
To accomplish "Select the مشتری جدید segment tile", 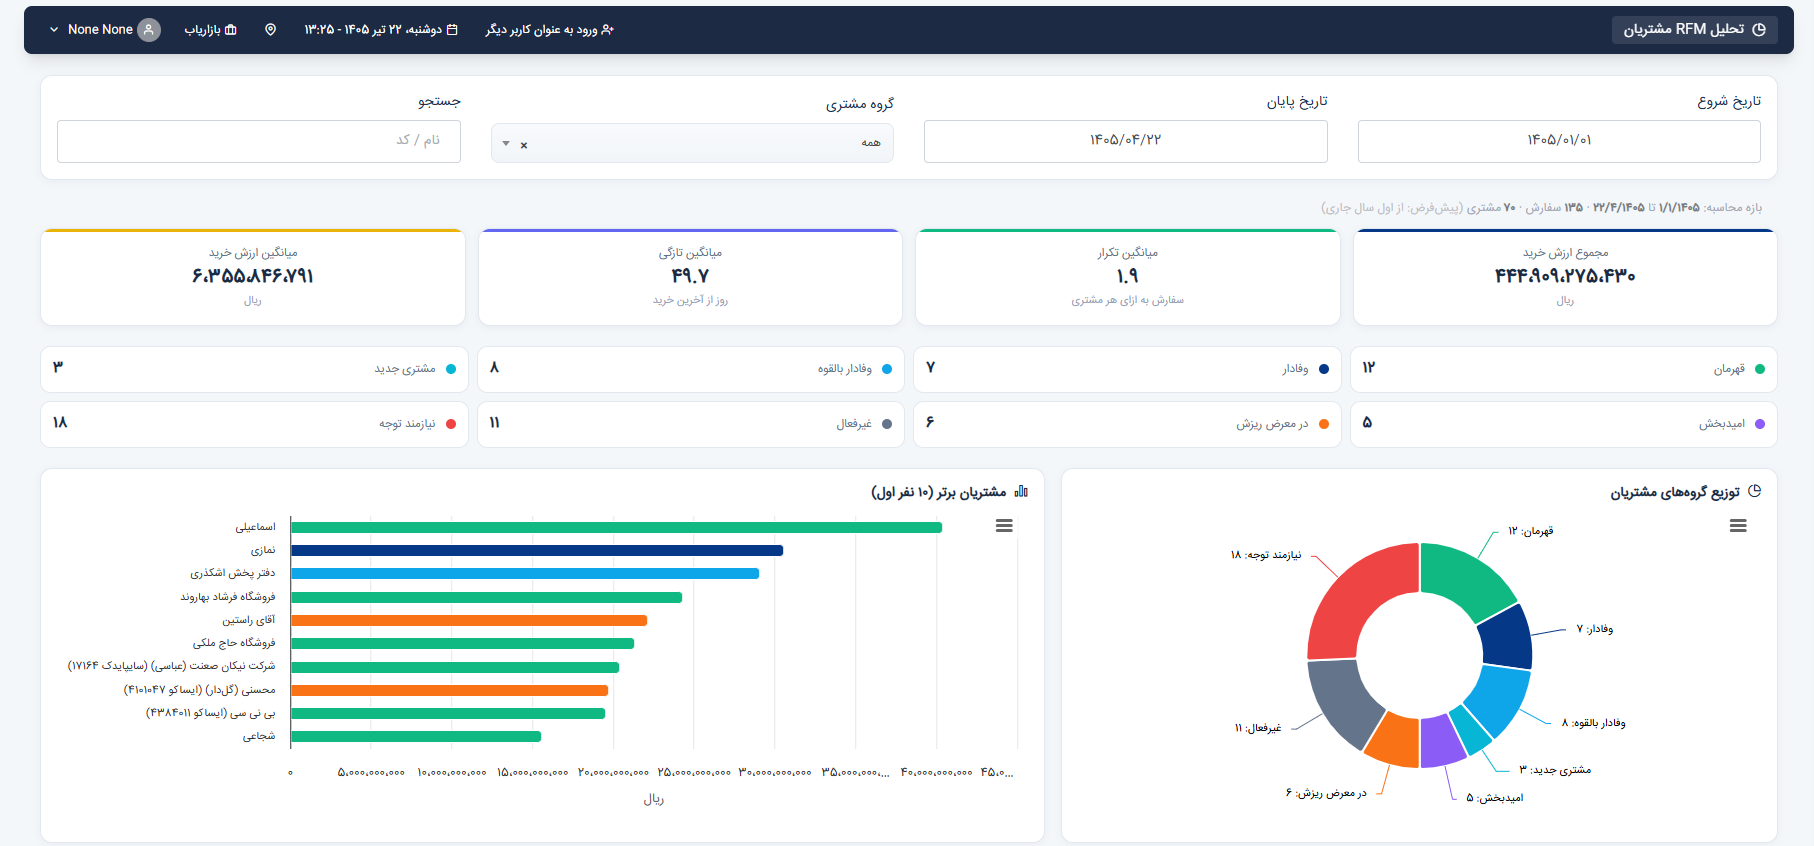I will click(255, 369).
